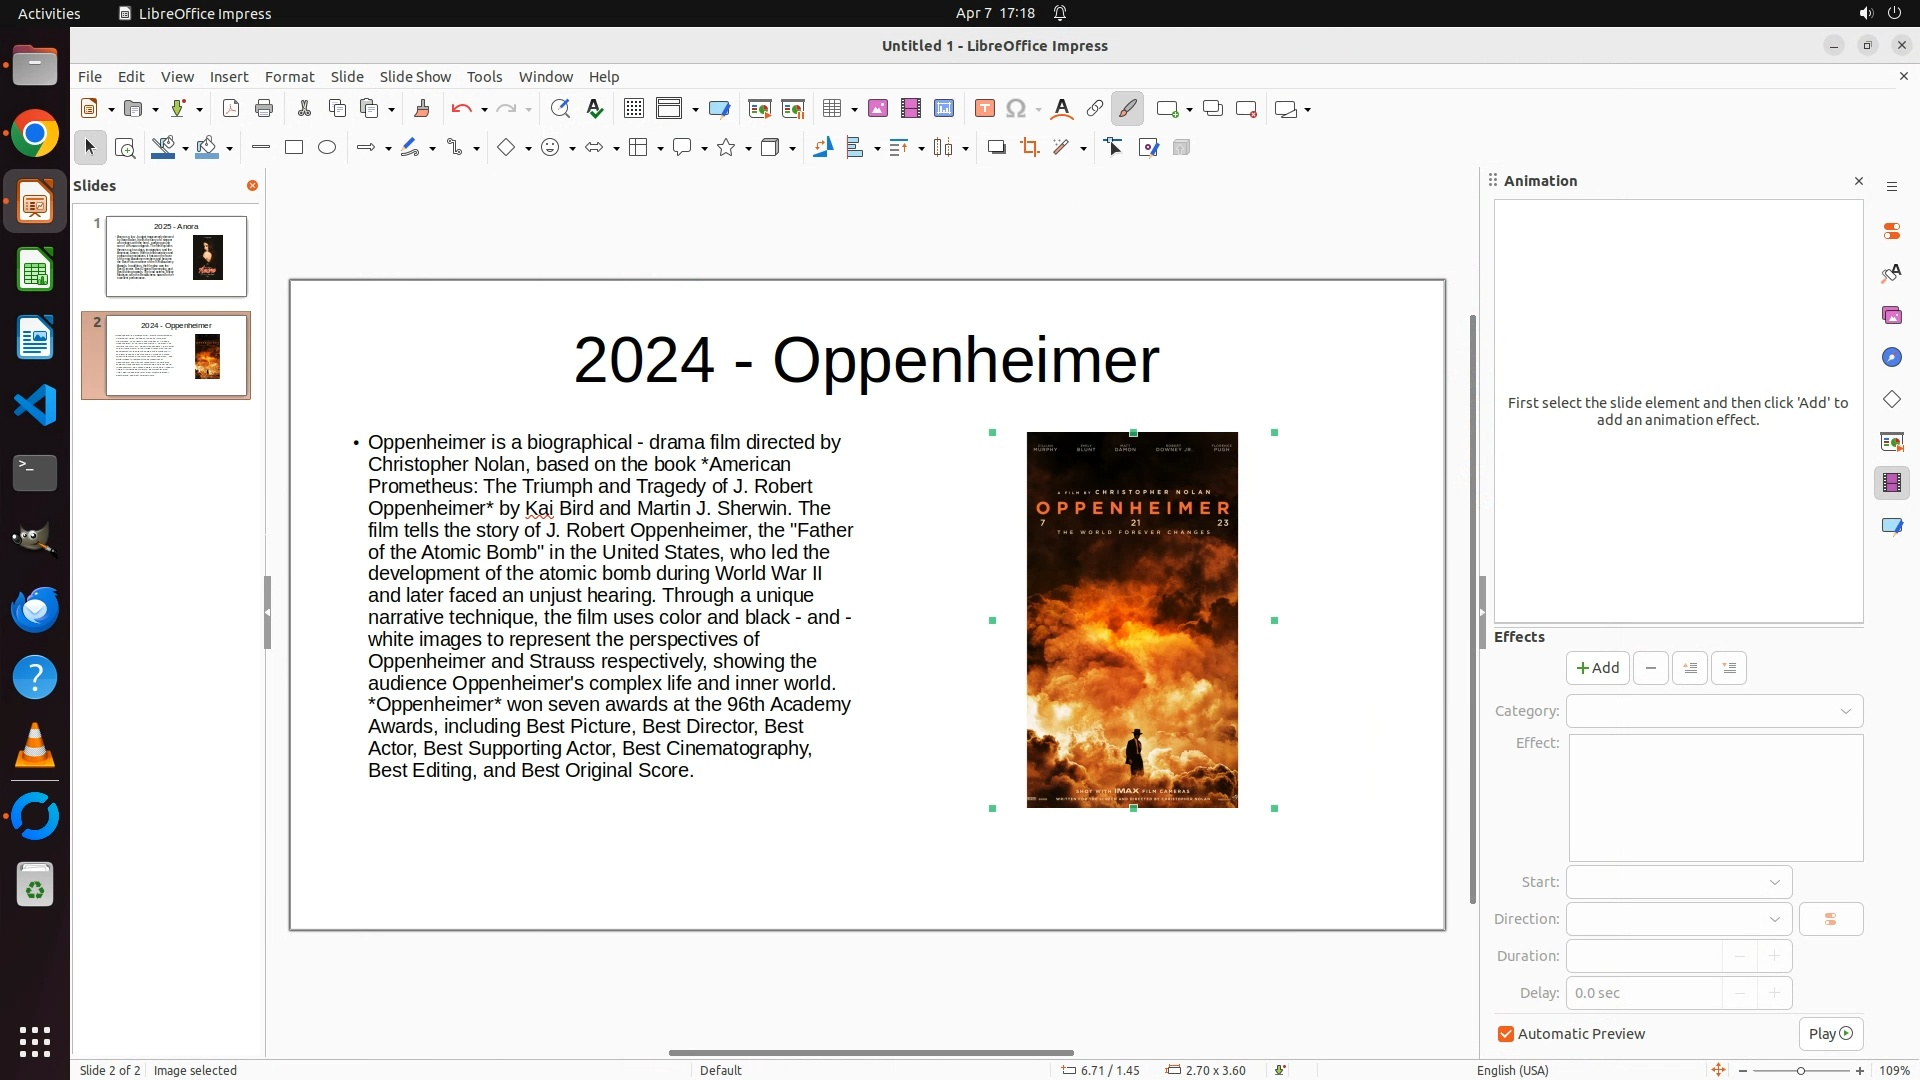The image size is (1920, 1080).
Task: Open Slide Transition sidebar deck
Action: (x=1891, y=442)
